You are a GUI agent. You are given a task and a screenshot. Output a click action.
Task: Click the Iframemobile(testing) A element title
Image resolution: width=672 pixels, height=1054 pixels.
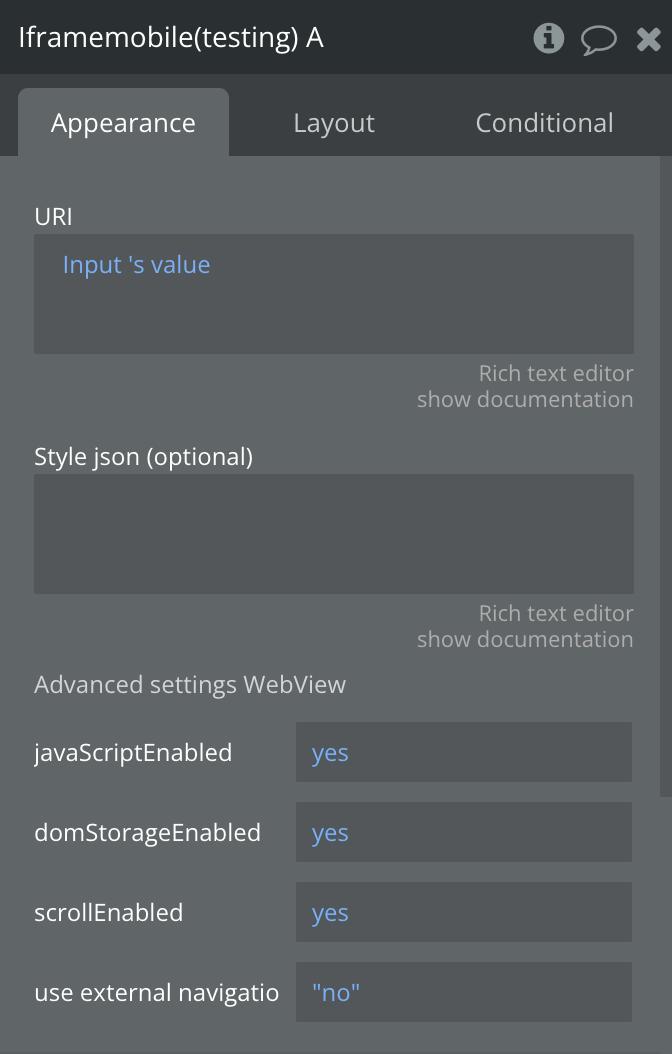pyautogui.click(x=171, y=38)
